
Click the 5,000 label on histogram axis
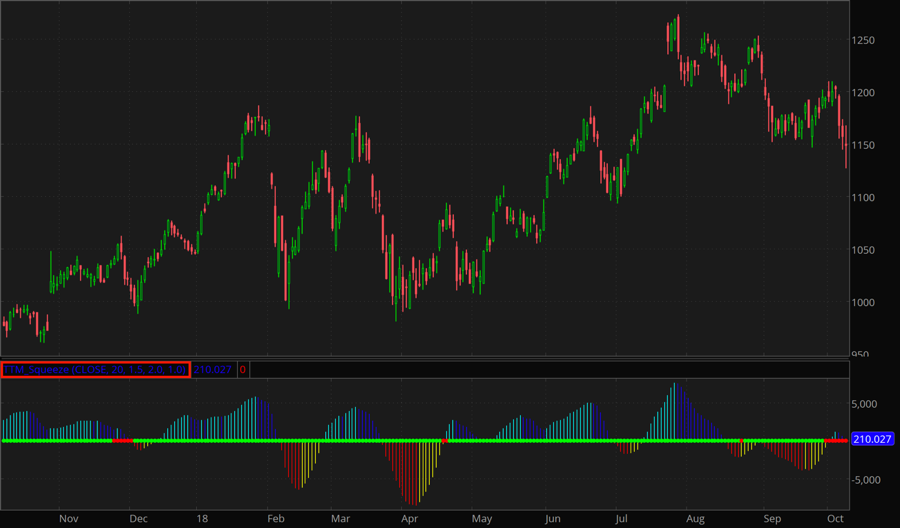pos(866,403)
